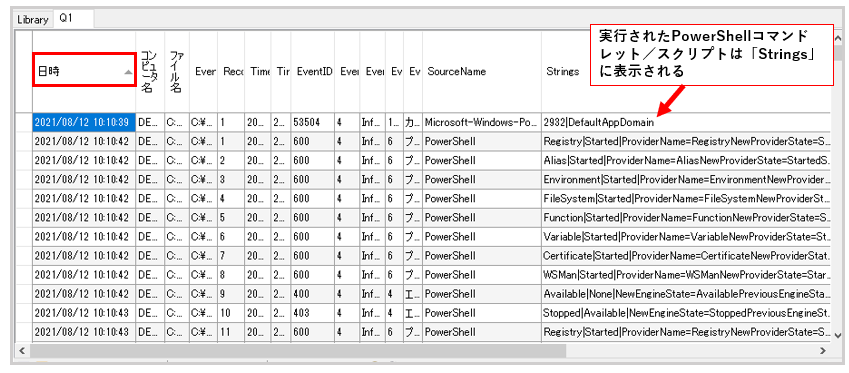Select the Certificate|Started strings cell
The height and width of the screenshot is (373, 849).
(x=686, y=256)
